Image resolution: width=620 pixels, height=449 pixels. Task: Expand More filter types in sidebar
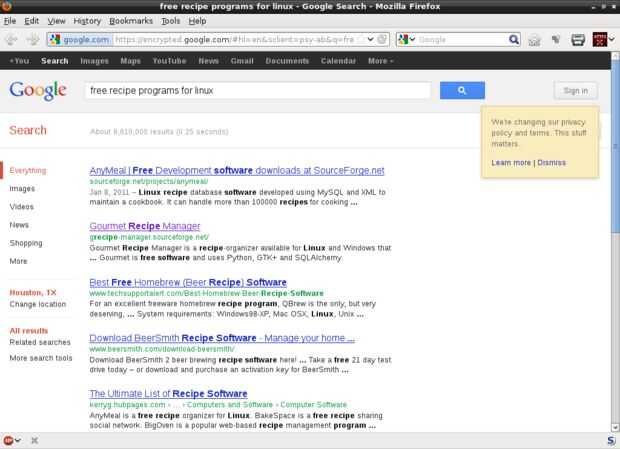click(18, 261)
